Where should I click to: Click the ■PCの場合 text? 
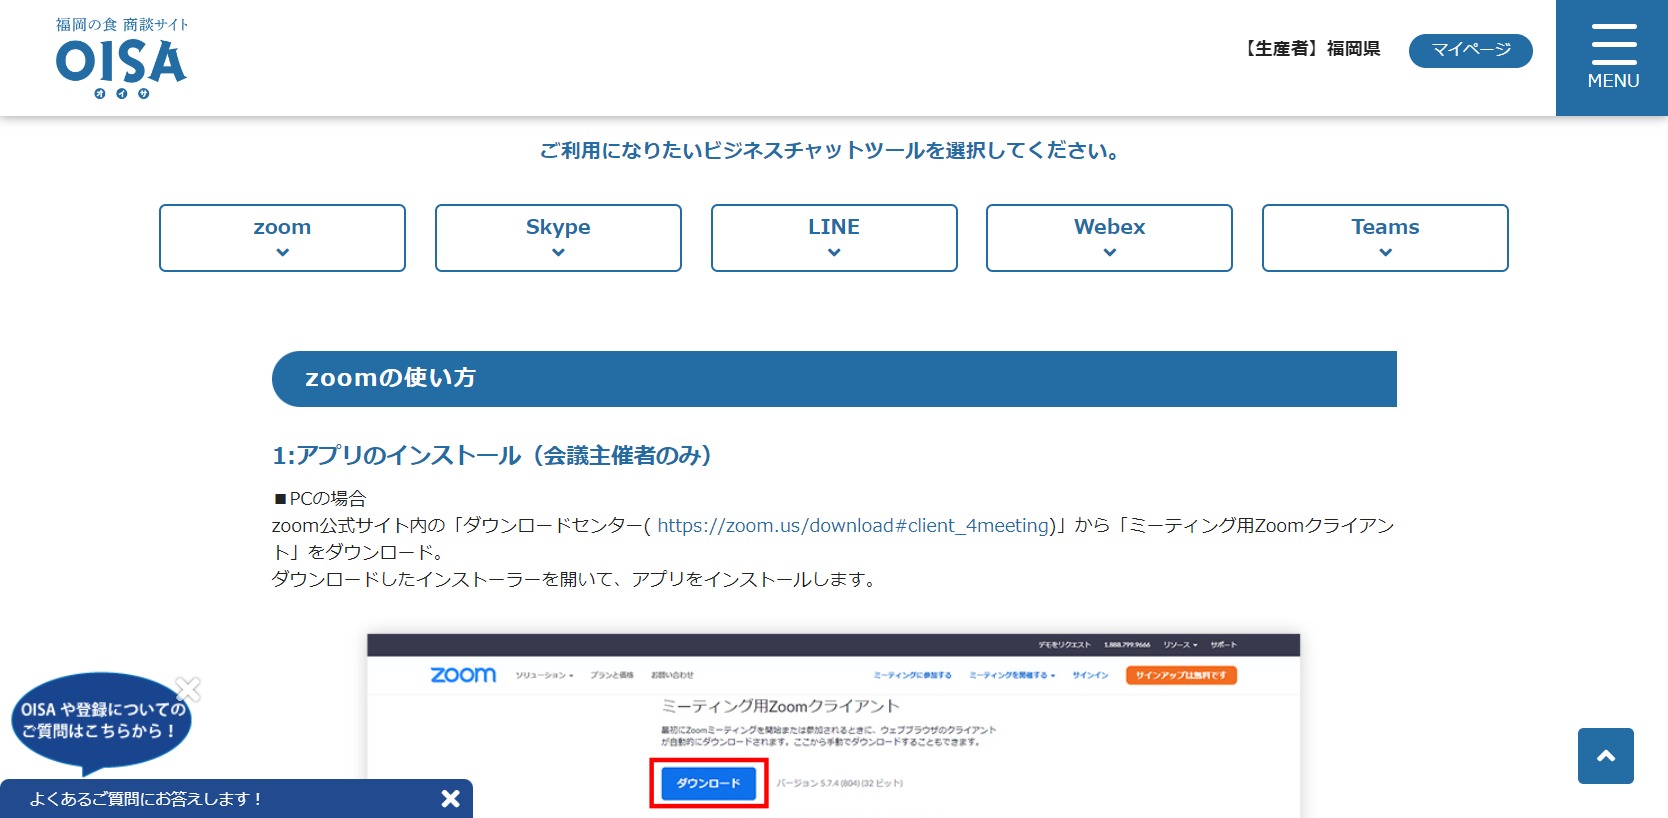tap(320, 498)
